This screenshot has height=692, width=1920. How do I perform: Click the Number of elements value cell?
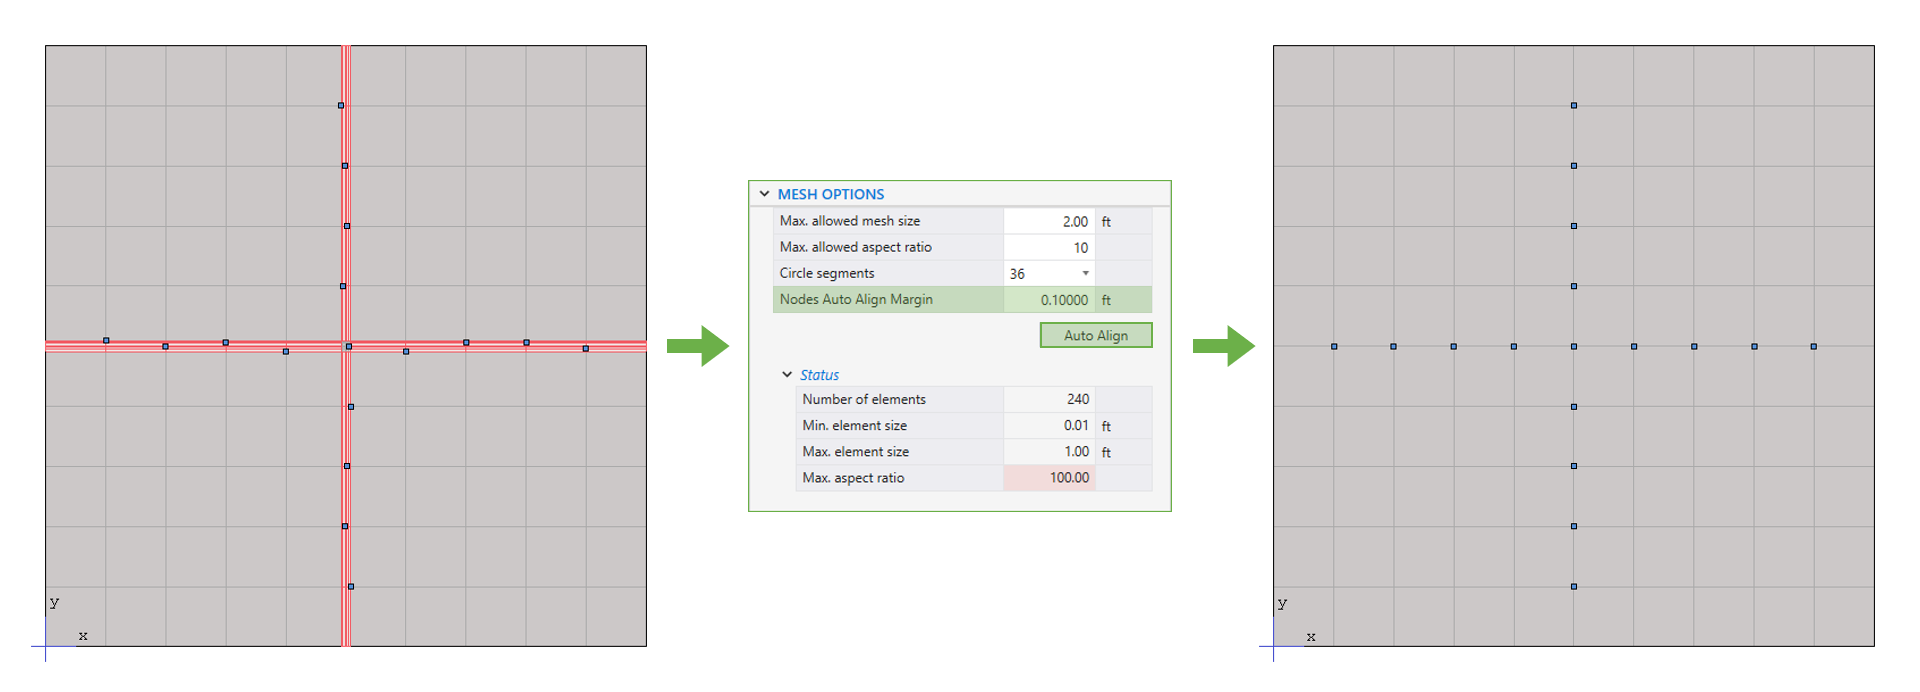1048,399
